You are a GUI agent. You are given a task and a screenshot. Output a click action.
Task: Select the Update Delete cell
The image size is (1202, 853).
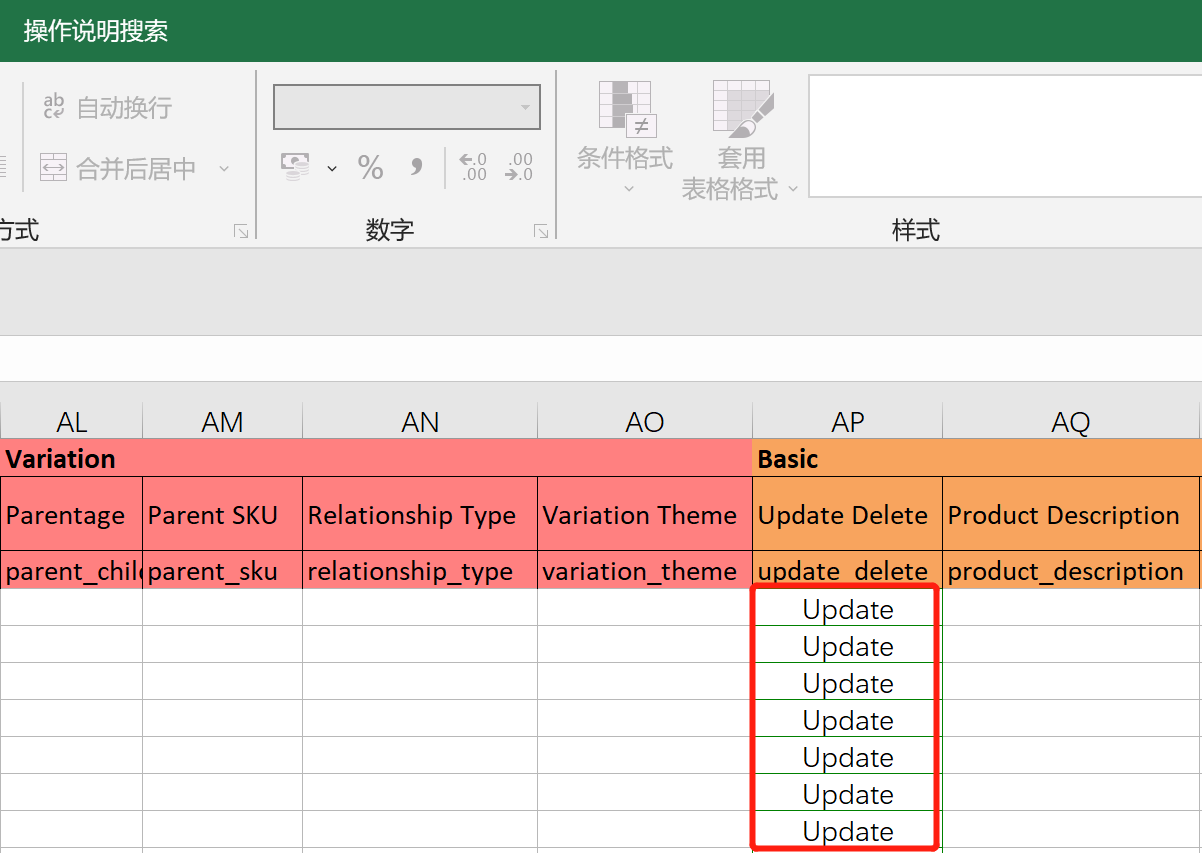(x=847, y=514)
